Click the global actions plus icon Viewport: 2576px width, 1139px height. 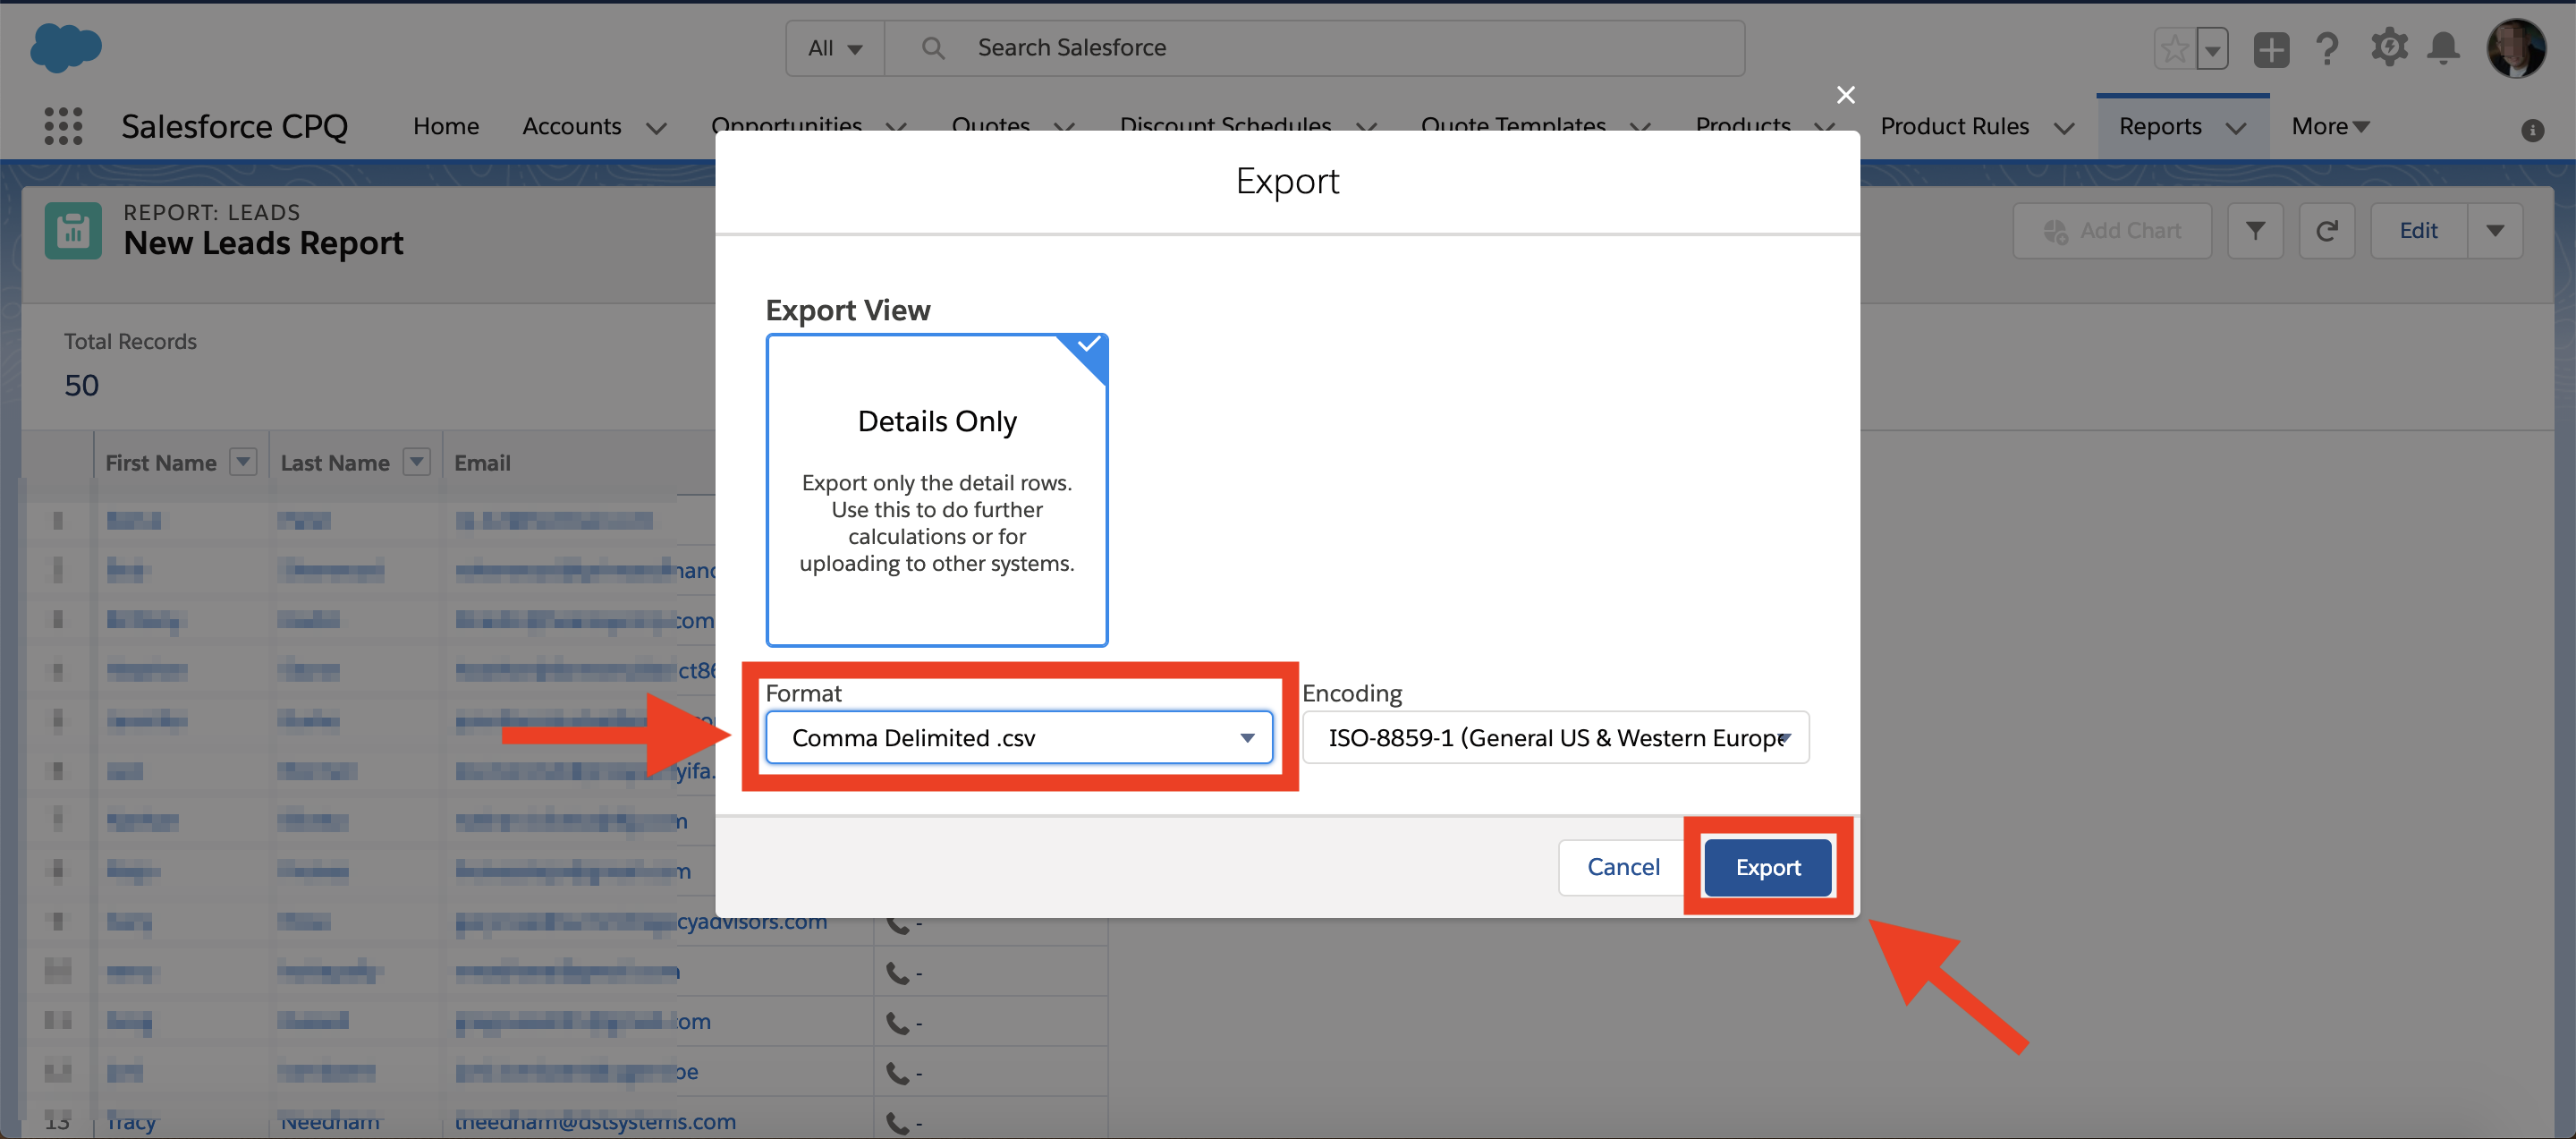click(2271, 48)
